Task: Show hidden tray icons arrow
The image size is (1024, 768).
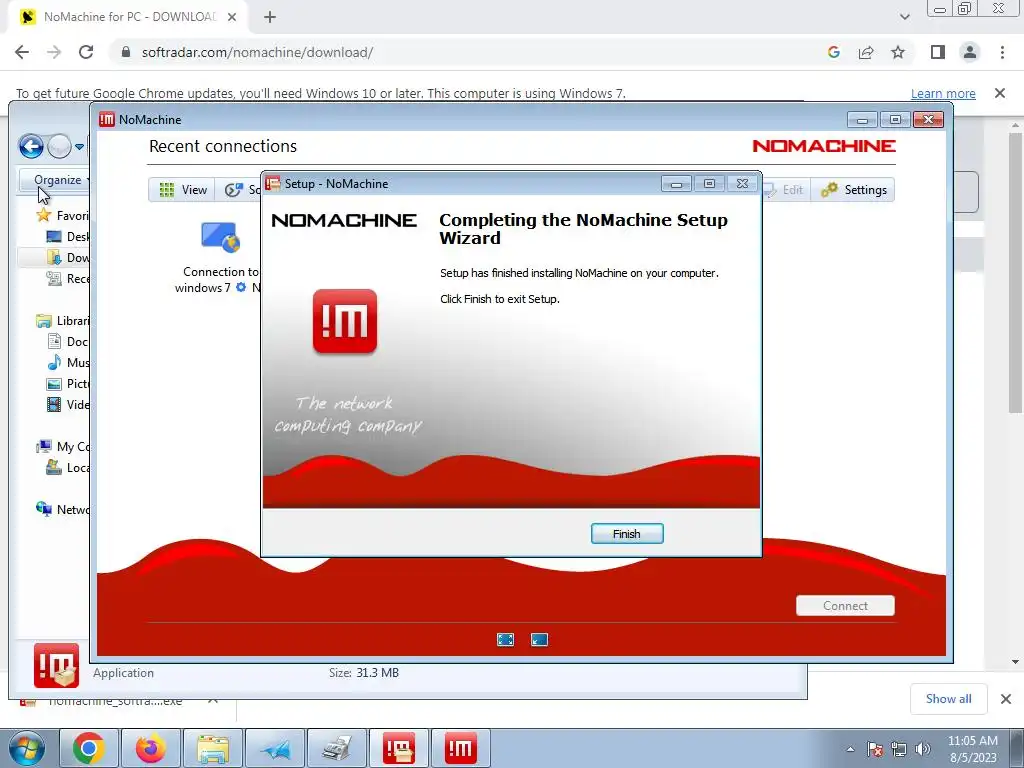Action: coord(850,749)
